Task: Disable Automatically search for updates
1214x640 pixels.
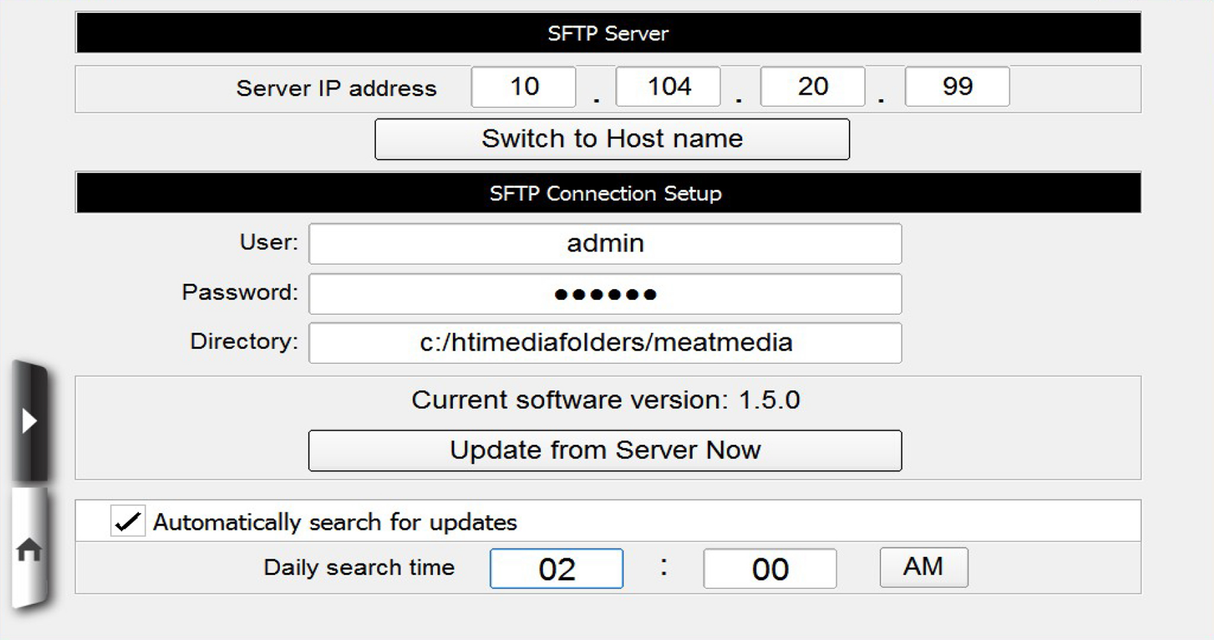Action: pos(127,521)
